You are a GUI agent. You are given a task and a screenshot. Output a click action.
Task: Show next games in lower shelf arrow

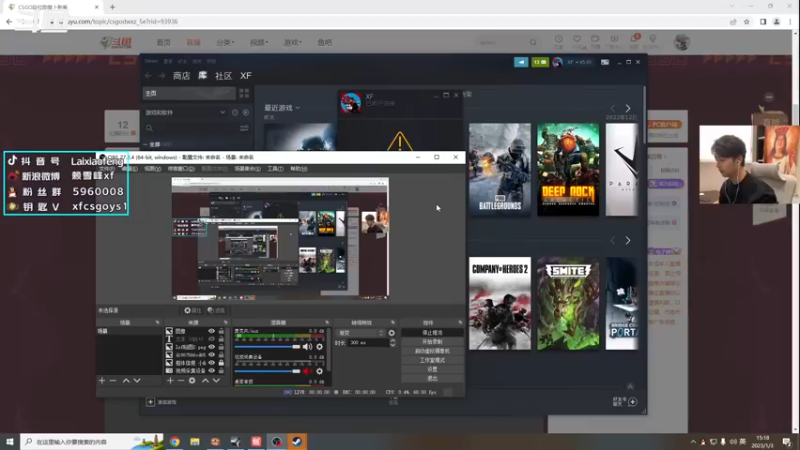point(628,240)
